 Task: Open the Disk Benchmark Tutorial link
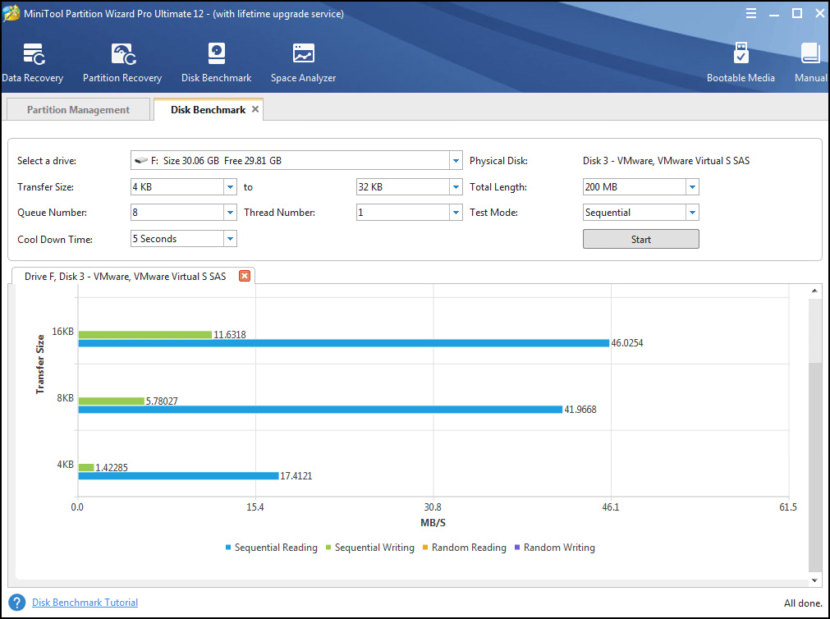click(x=84, y=603)
